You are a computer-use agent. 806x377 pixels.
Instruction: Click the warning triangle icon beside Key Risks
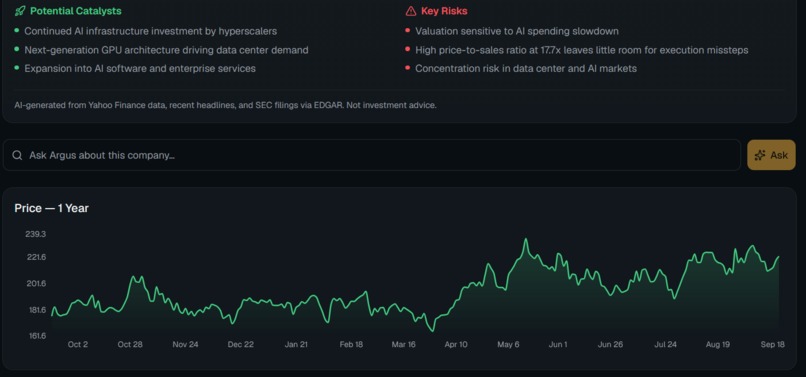click(x=411, y=11)
